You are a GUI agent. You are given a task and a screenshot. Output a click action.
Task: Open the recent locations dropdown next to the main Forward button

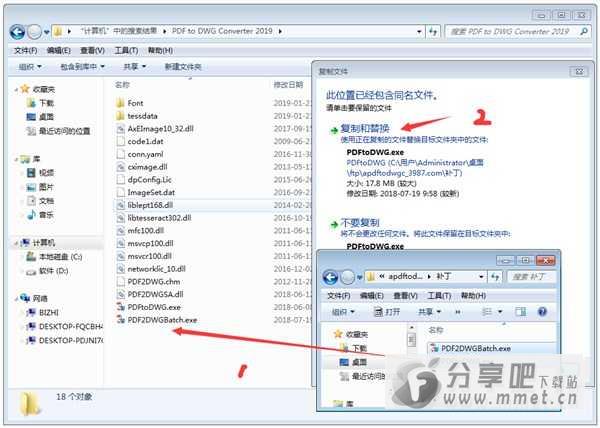46,32
